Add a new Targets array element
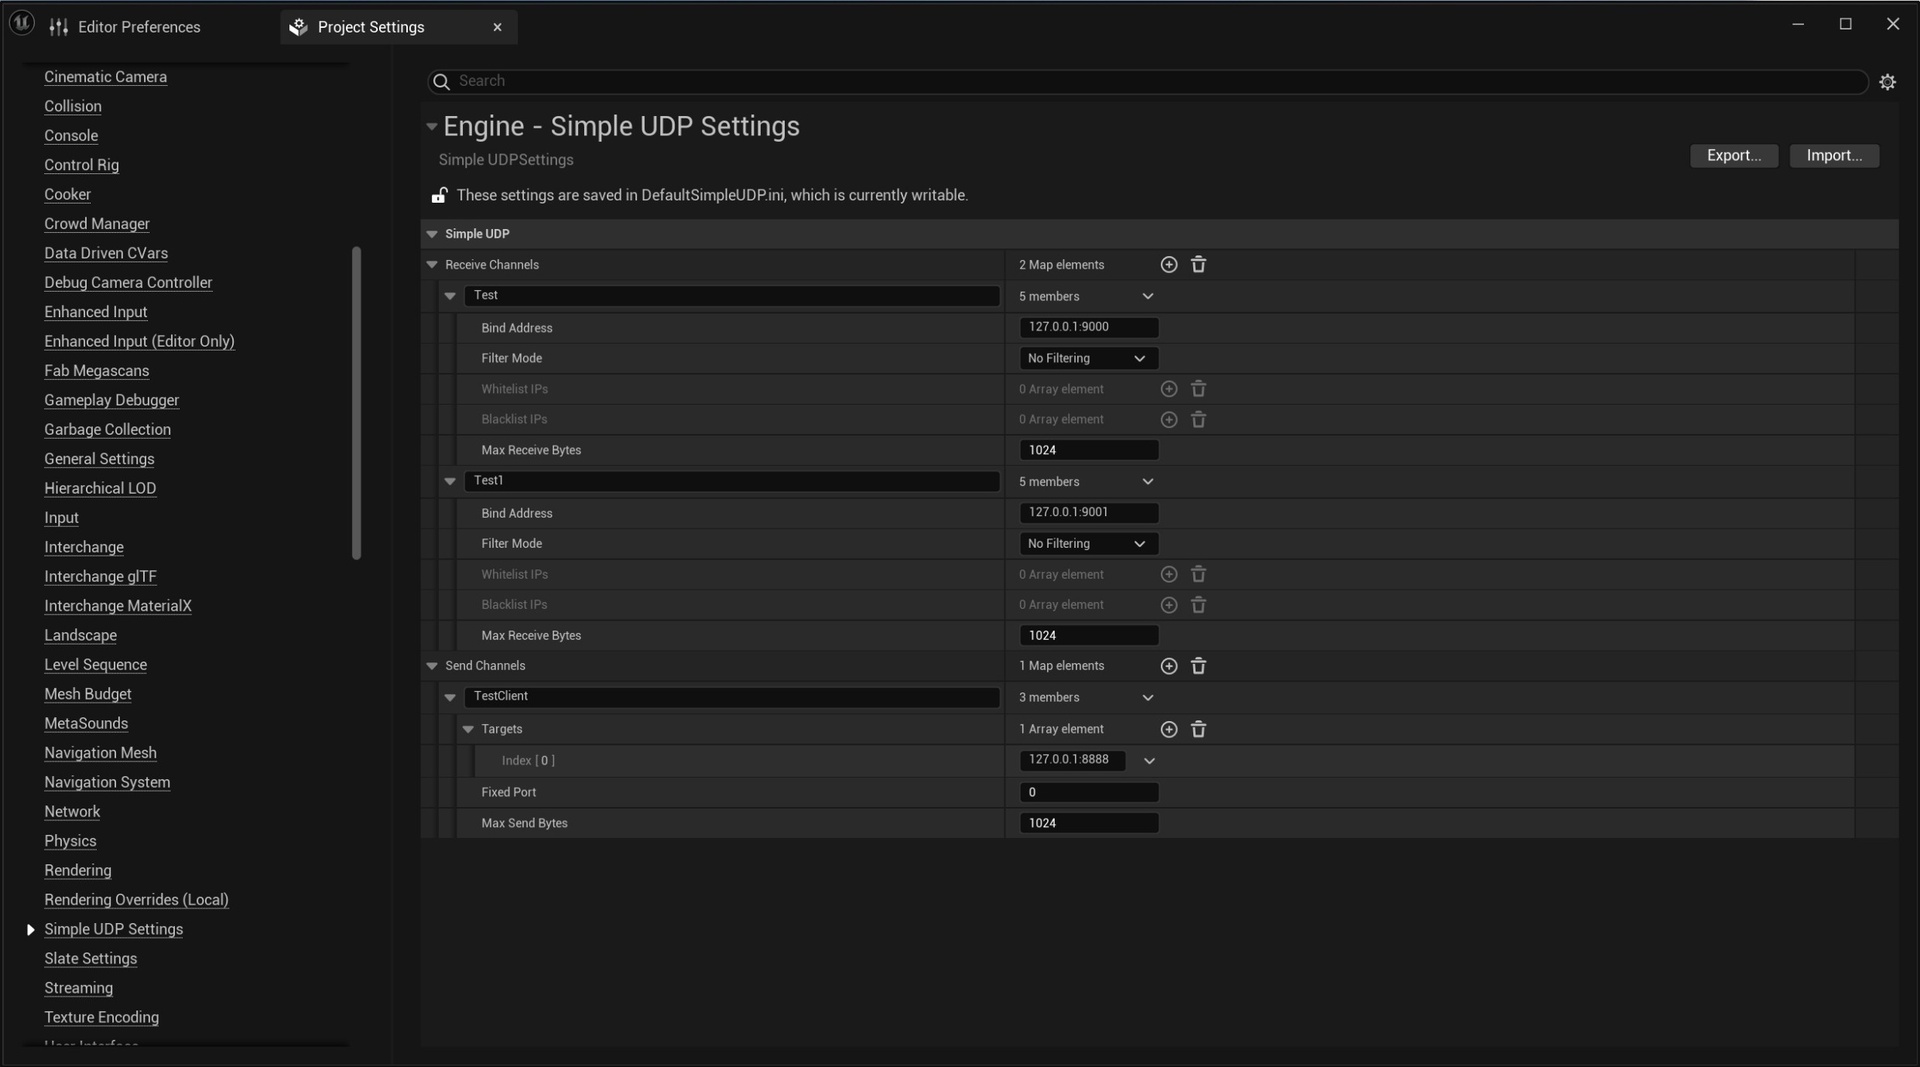This screenshot has height=1067, width=1920. tap(1168, 730)
